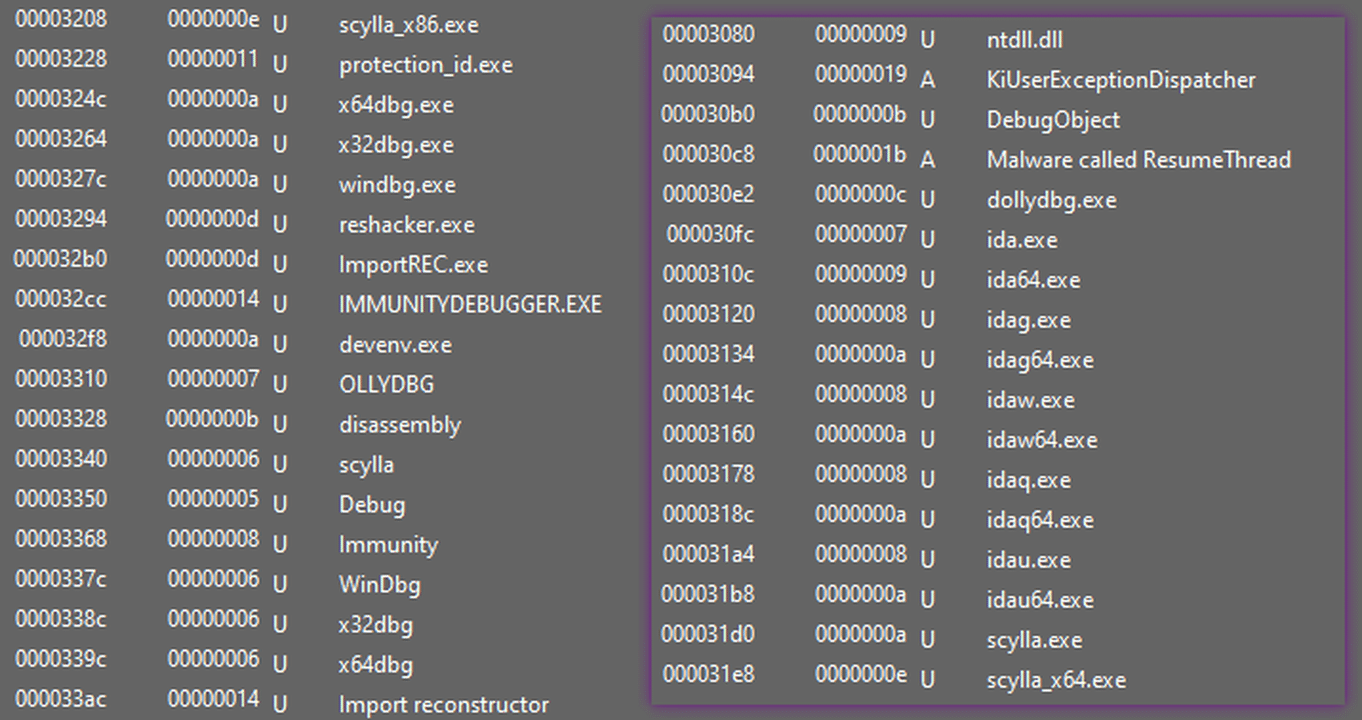Screen dimensions: 1362x720
Task: Click the ida.exe string entry
Action: click(1022, 240)
